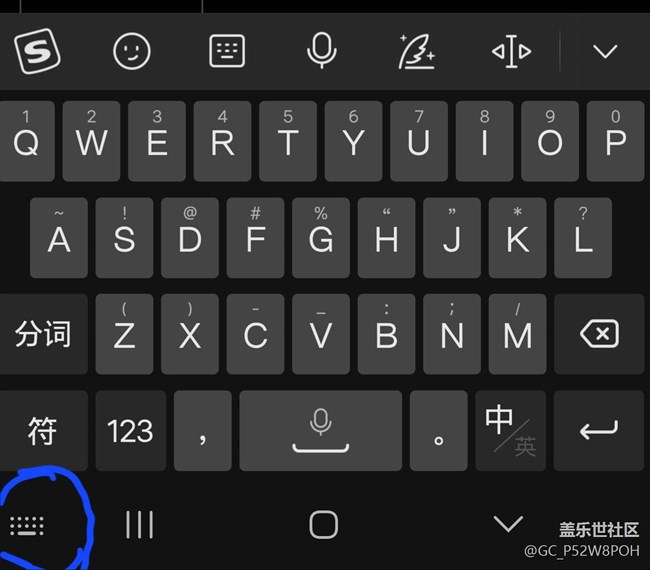Tap the backspace delete key
650x570 pixels.
coord(599,334)
